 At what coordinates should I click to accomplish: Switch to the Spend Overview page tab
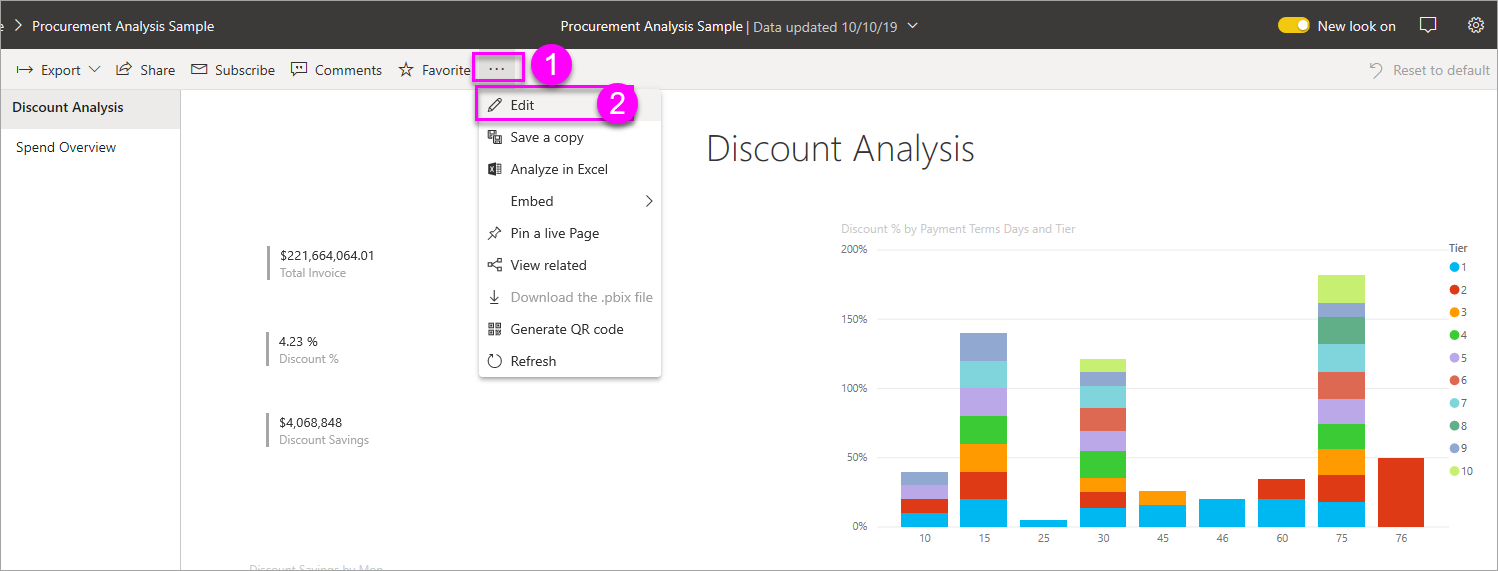point(90,147)
